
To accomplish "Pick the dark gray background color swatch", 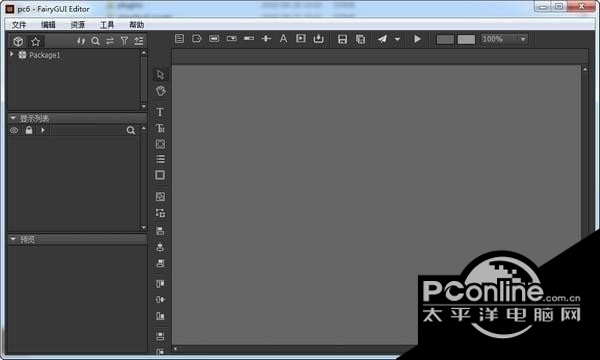I will (x=445, y=39).
